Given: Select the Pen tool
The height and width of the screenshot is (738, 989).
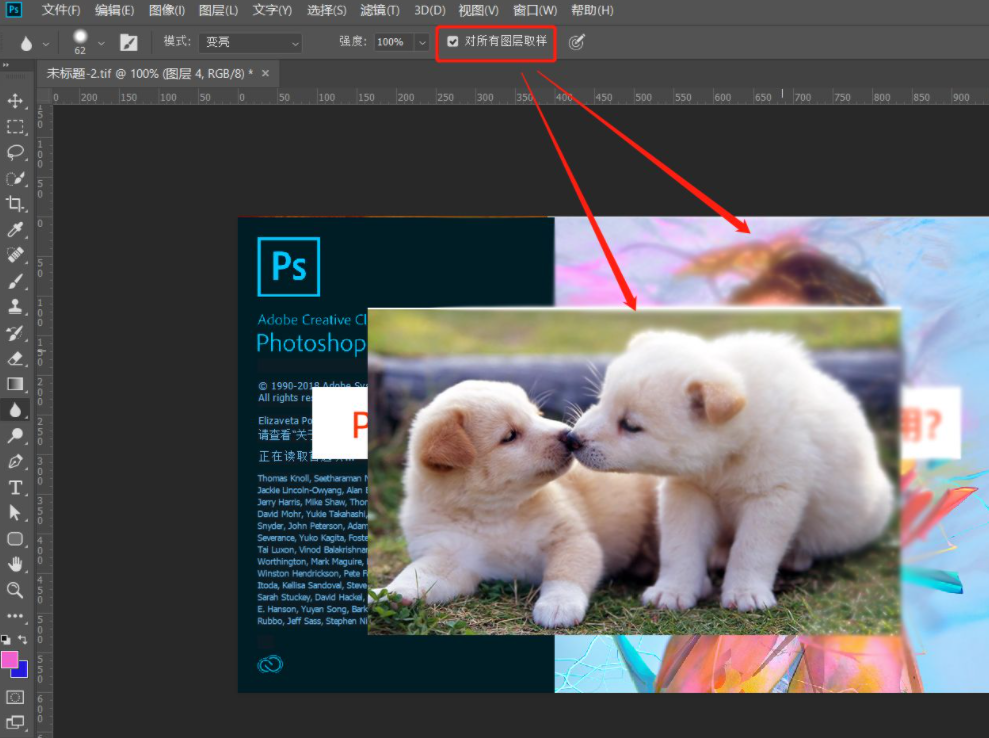Looking at the screenshot, I should tap(15, 462).
